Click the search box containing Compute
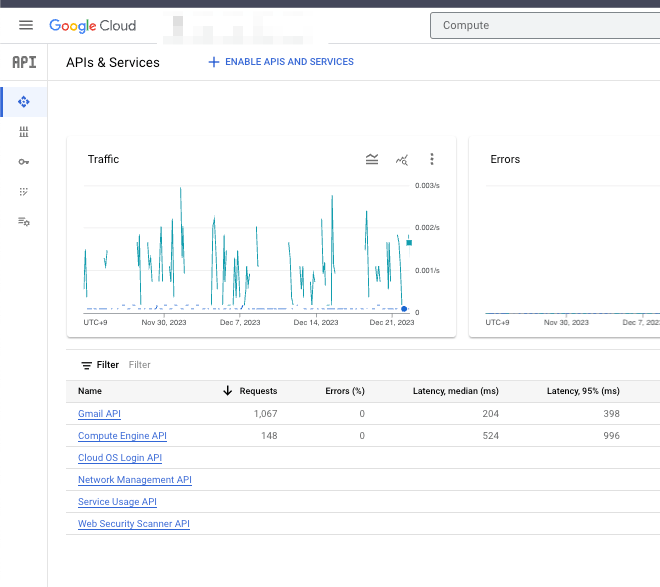The width and height of the screenshot is (660, 587). [x=545, y=25]
